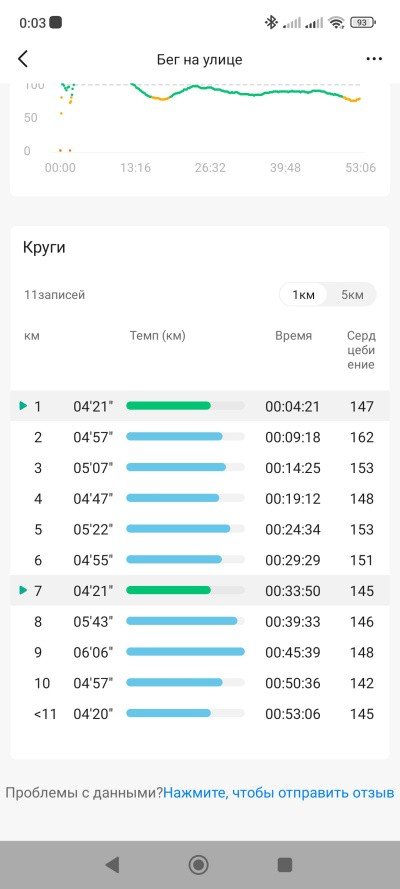Viewport: 400px width, 889px height.
Task: Tap the longest pace bar for lap 9
Action: tap(185, 652)
